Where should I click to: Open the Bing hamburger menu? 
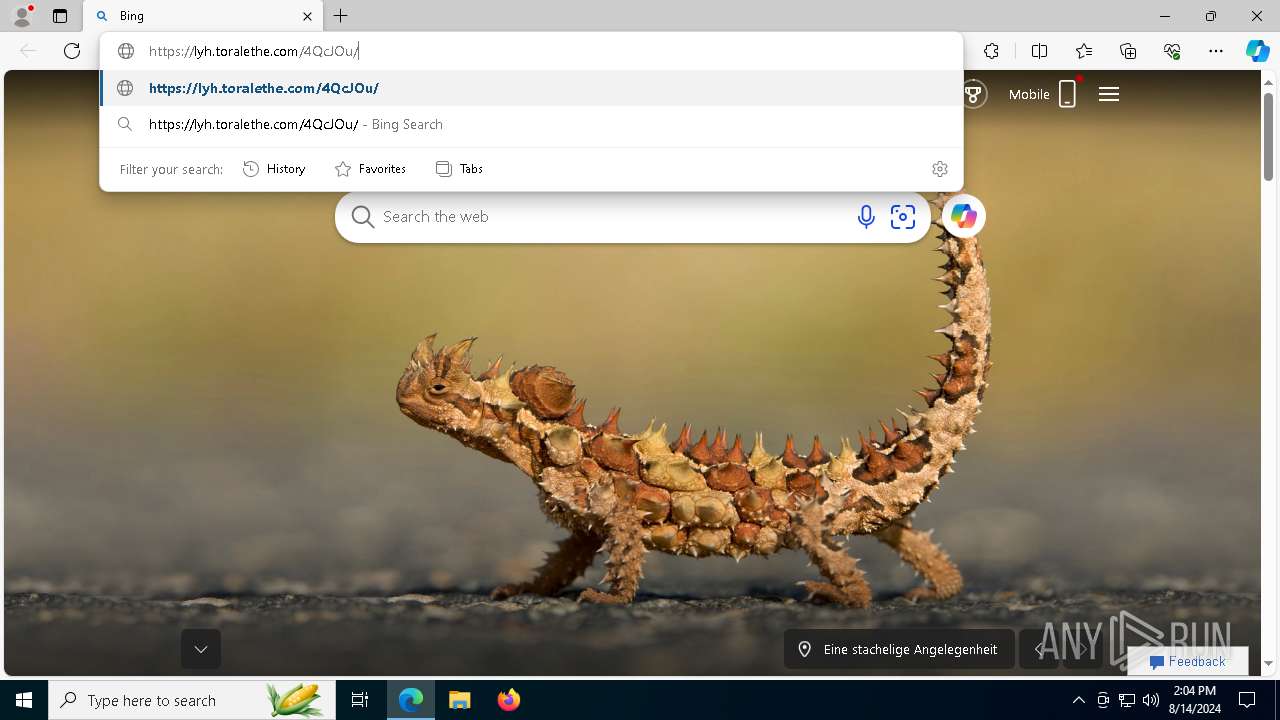coord(1109,94)
